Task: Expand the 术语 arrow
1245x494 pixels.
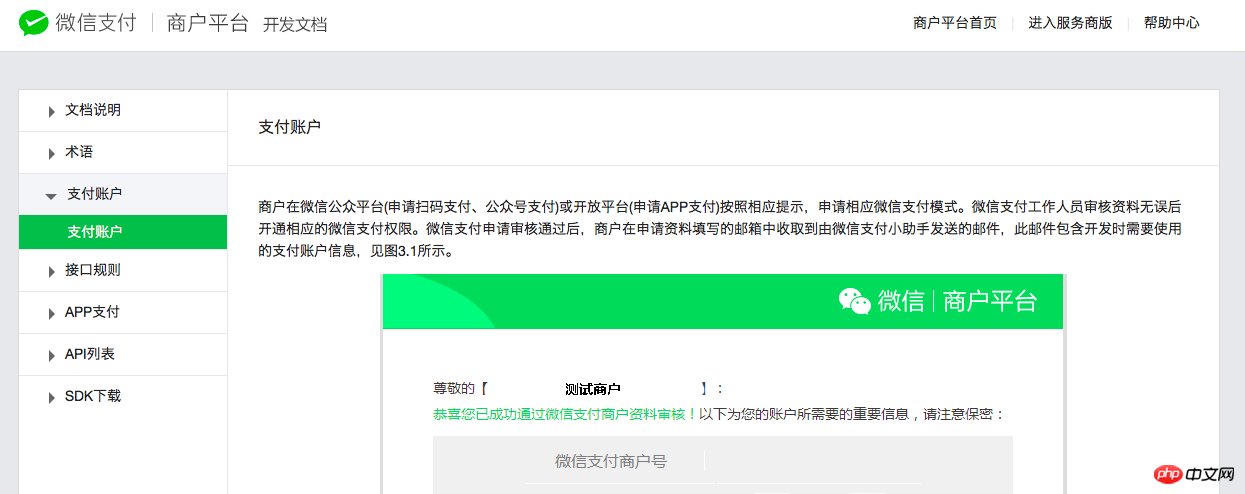Action: [51, 154]
